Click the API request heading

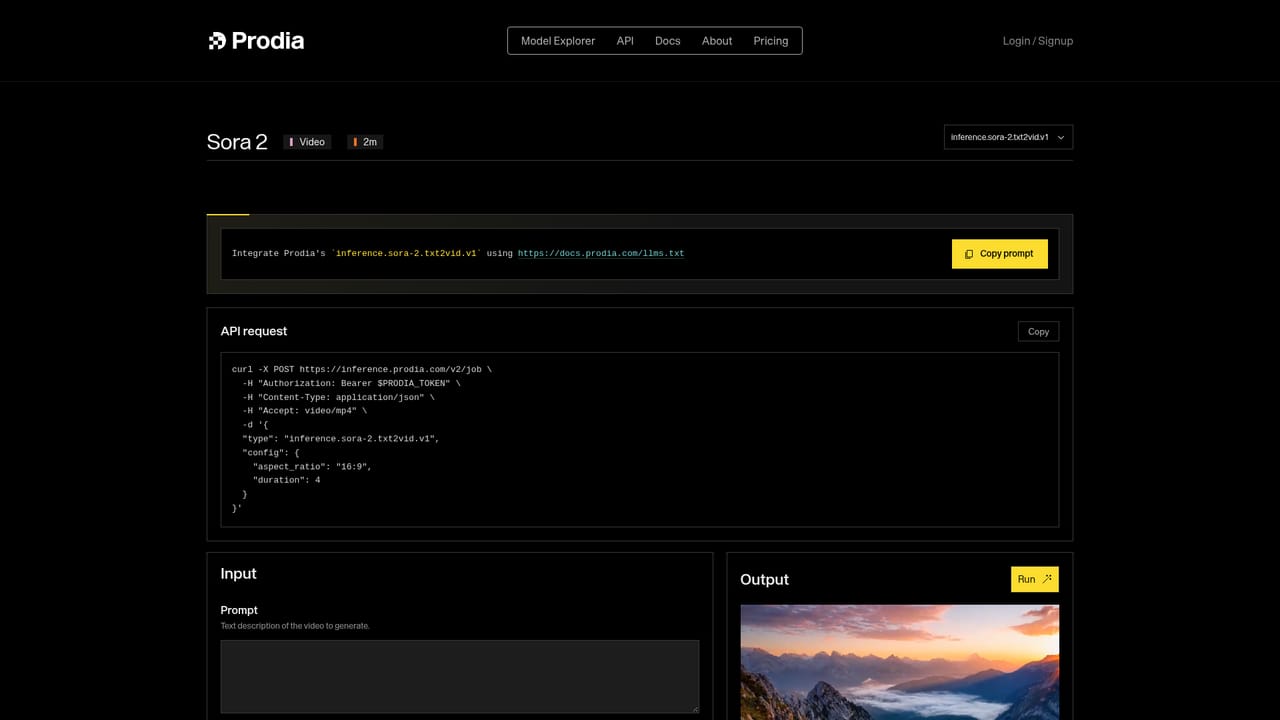tap(254, 331)
